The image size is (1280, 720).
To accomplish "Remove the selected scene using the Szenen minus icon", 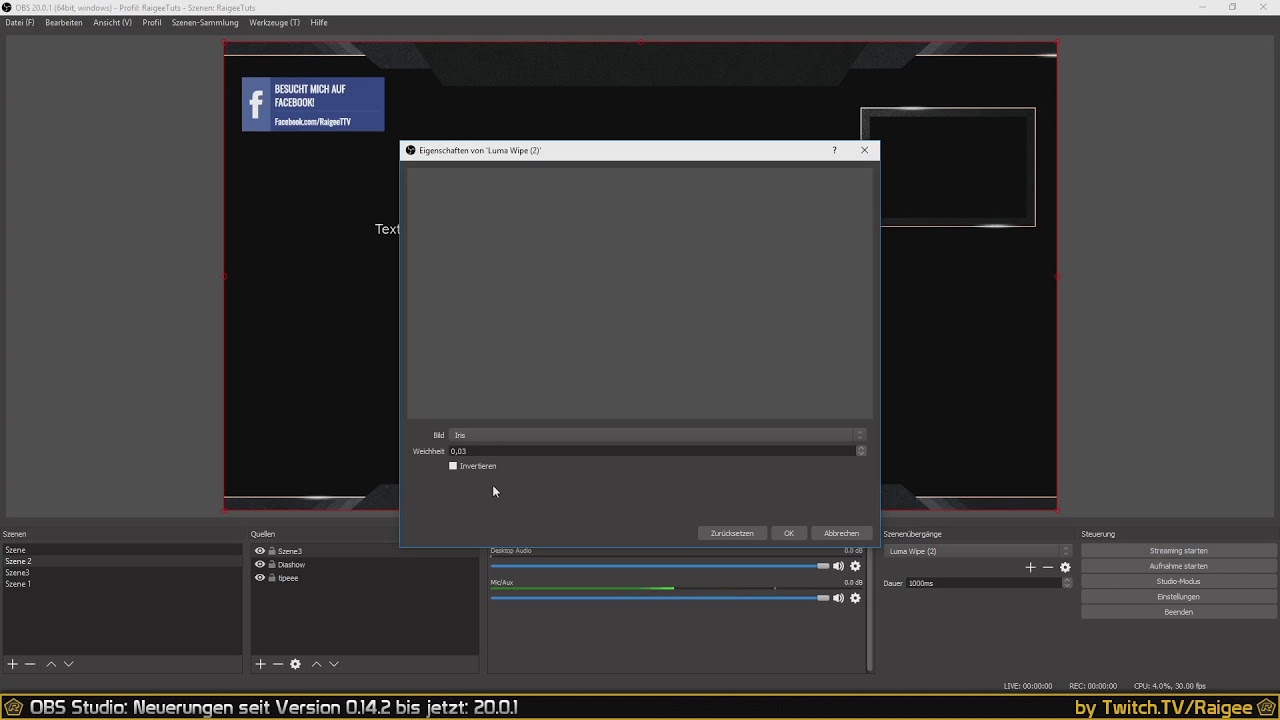I will click(30, 664).
